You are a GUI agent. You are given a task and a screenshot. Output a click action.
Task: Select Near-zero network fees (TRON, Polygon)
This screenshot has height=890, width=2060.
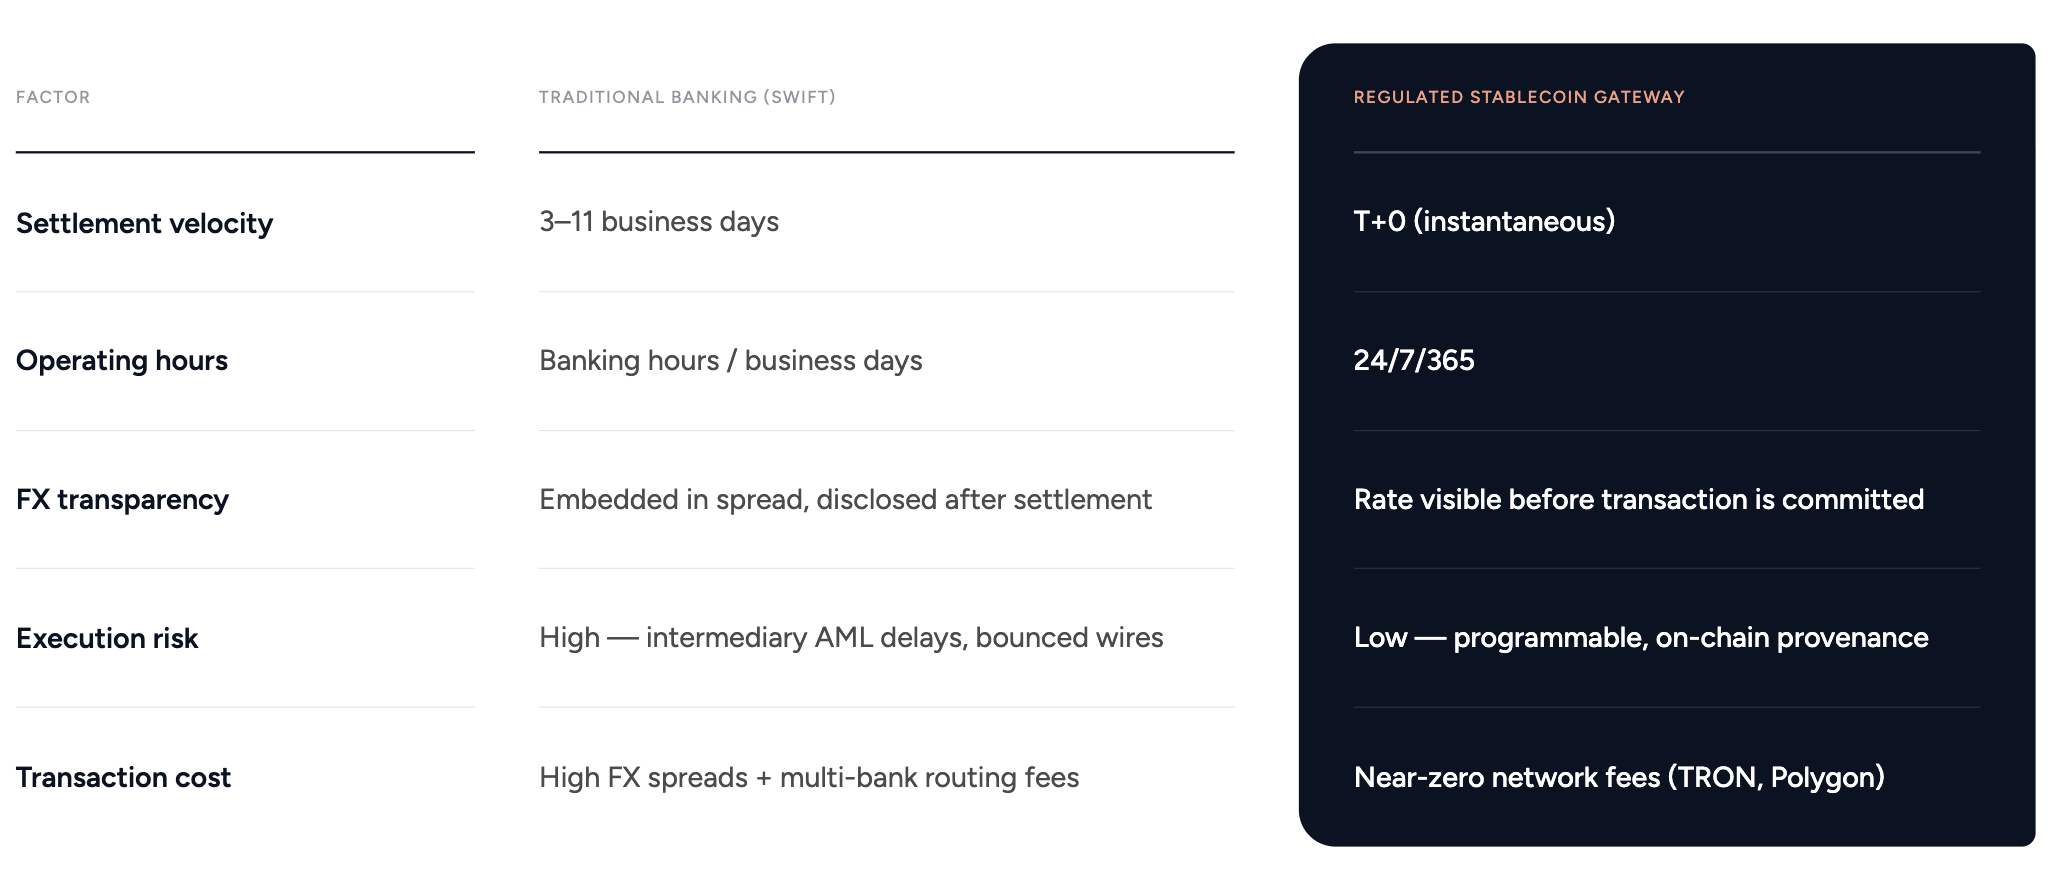(1619, 777)
